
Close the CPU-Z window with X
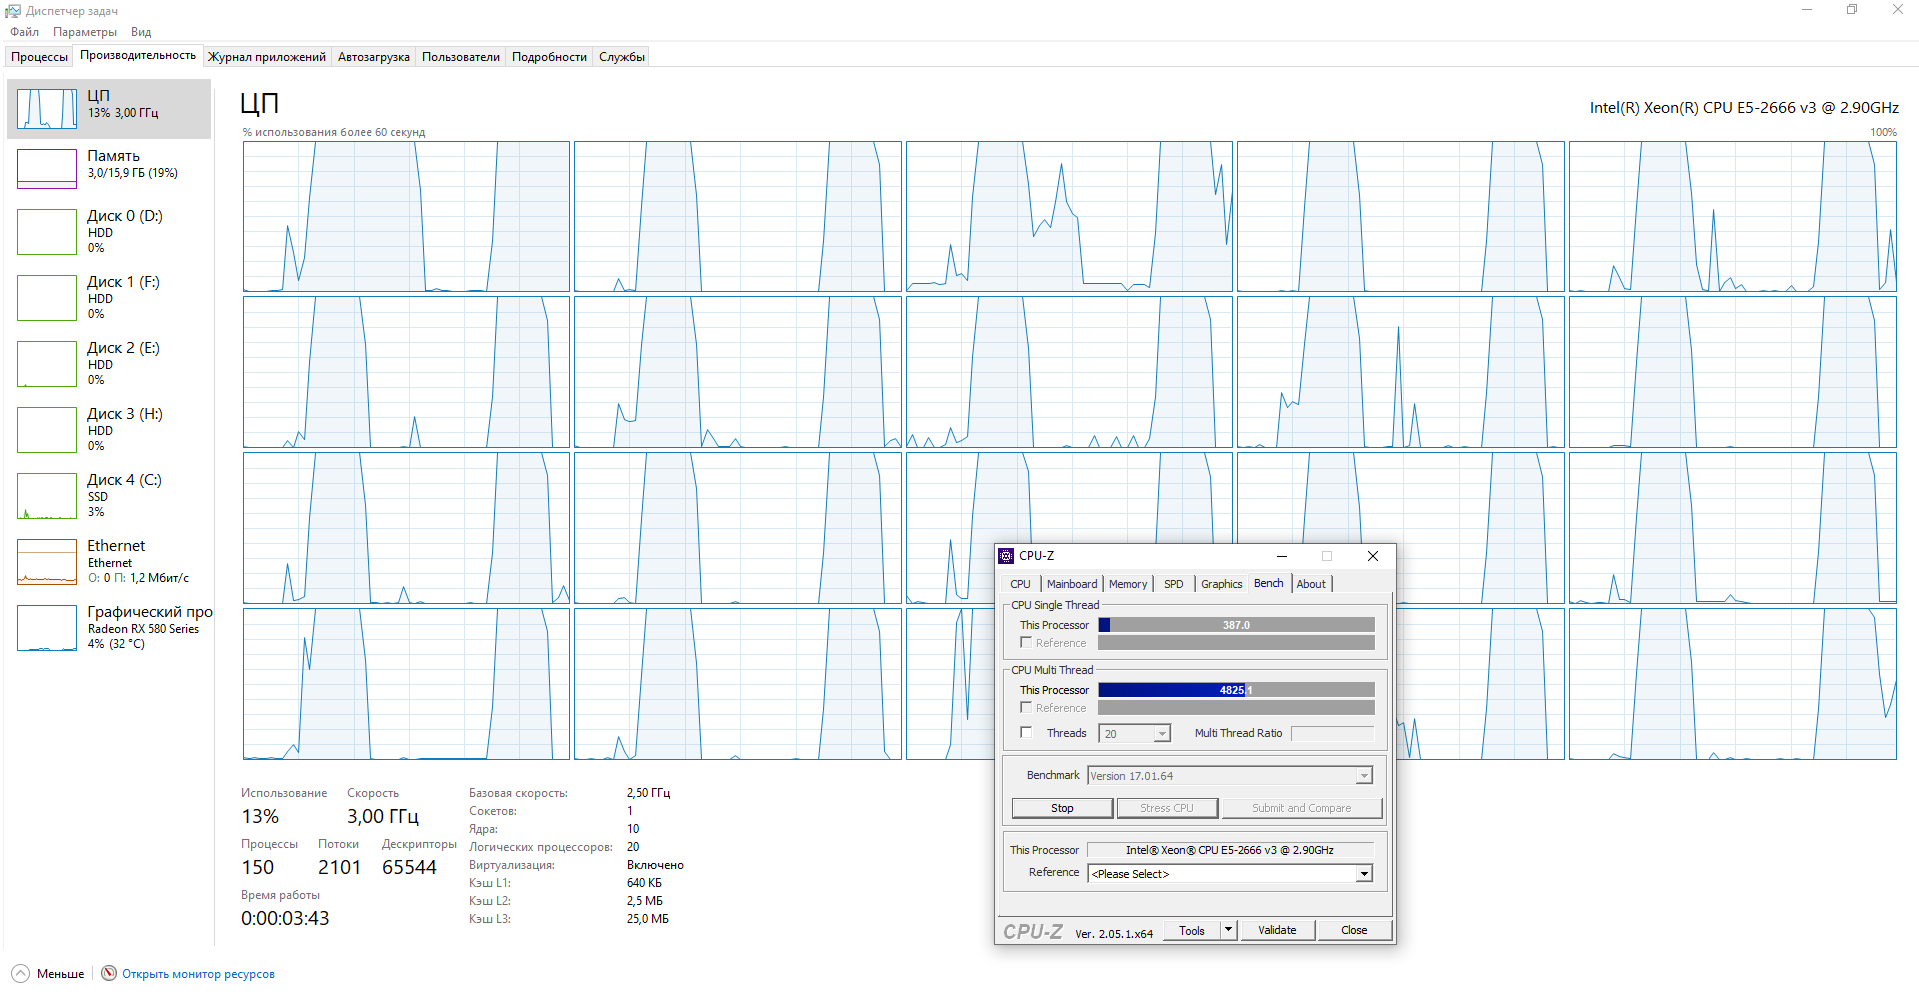click(1373, 556)
